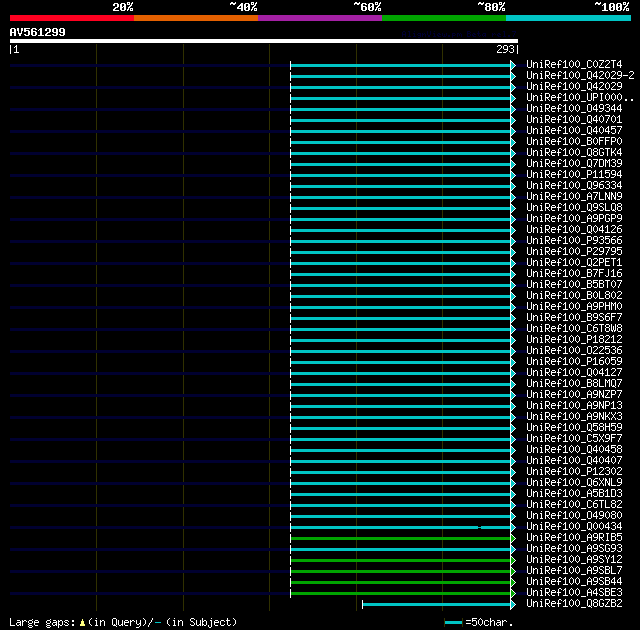This screenshot has height=630, width=640.
Task: Open the UniRef100_A9SBL7 label
Action: [x=574, y=571]
